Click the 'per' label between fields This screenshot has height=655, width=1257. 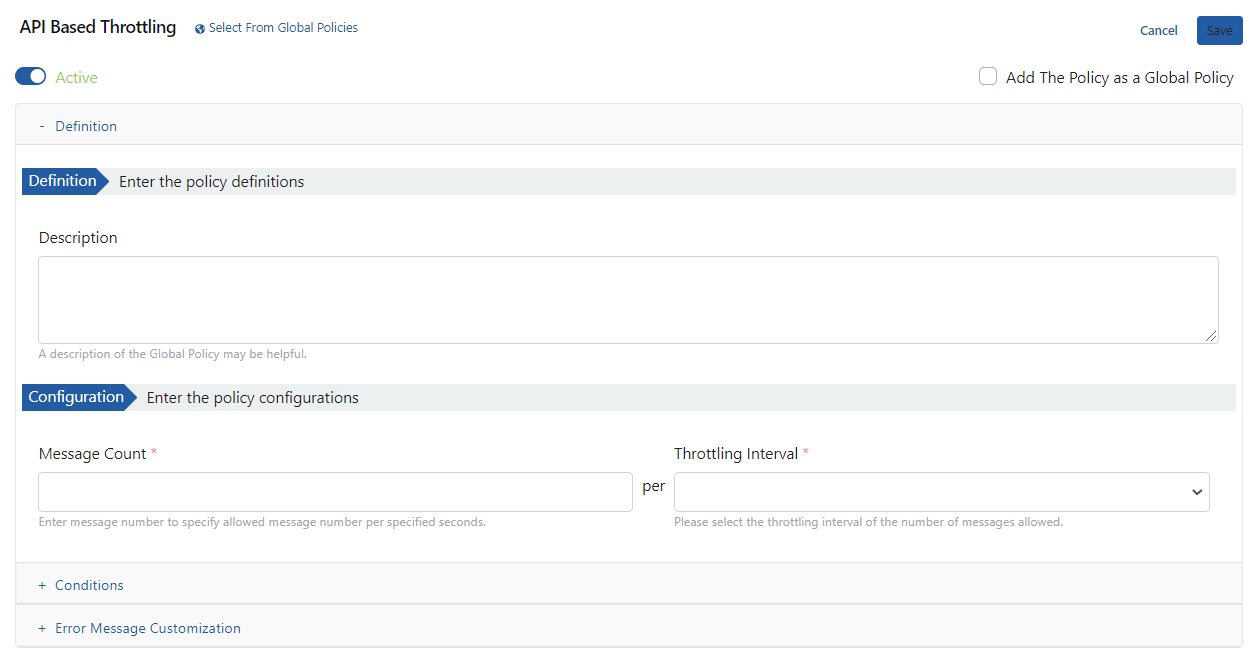654,486
